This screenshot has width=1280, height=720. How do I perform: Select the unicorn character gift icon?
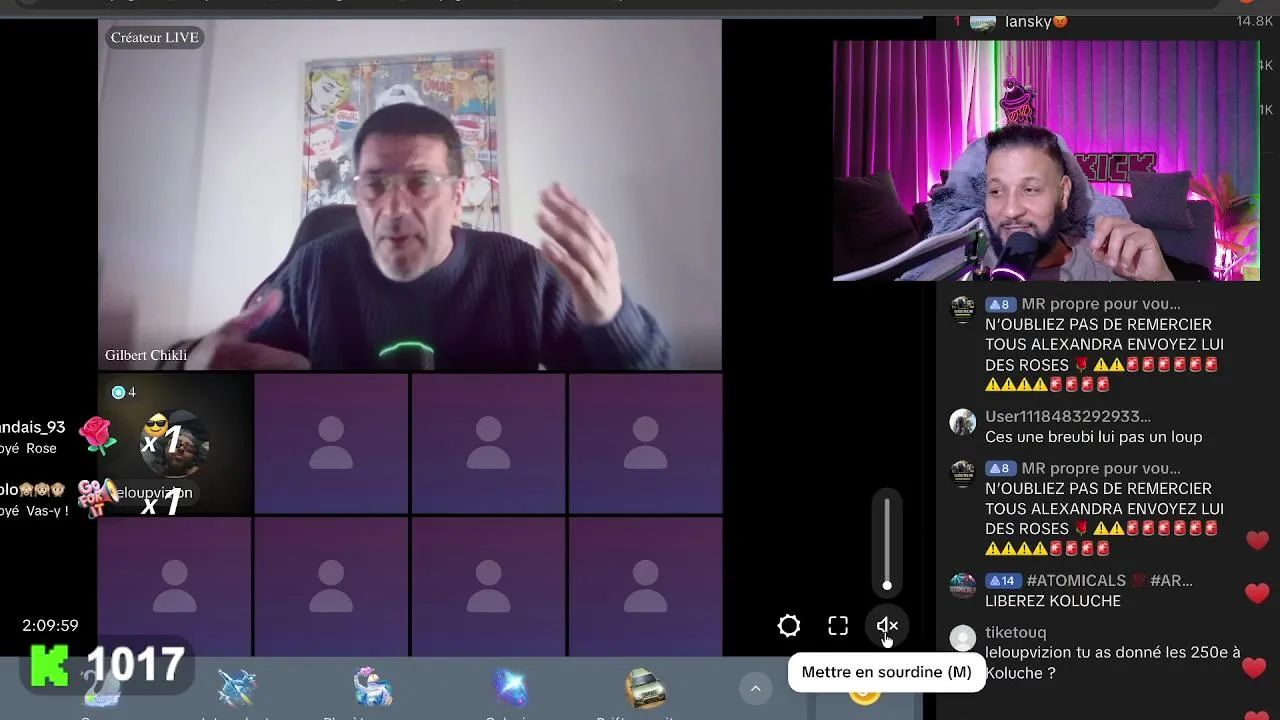(x=373, y=688)
